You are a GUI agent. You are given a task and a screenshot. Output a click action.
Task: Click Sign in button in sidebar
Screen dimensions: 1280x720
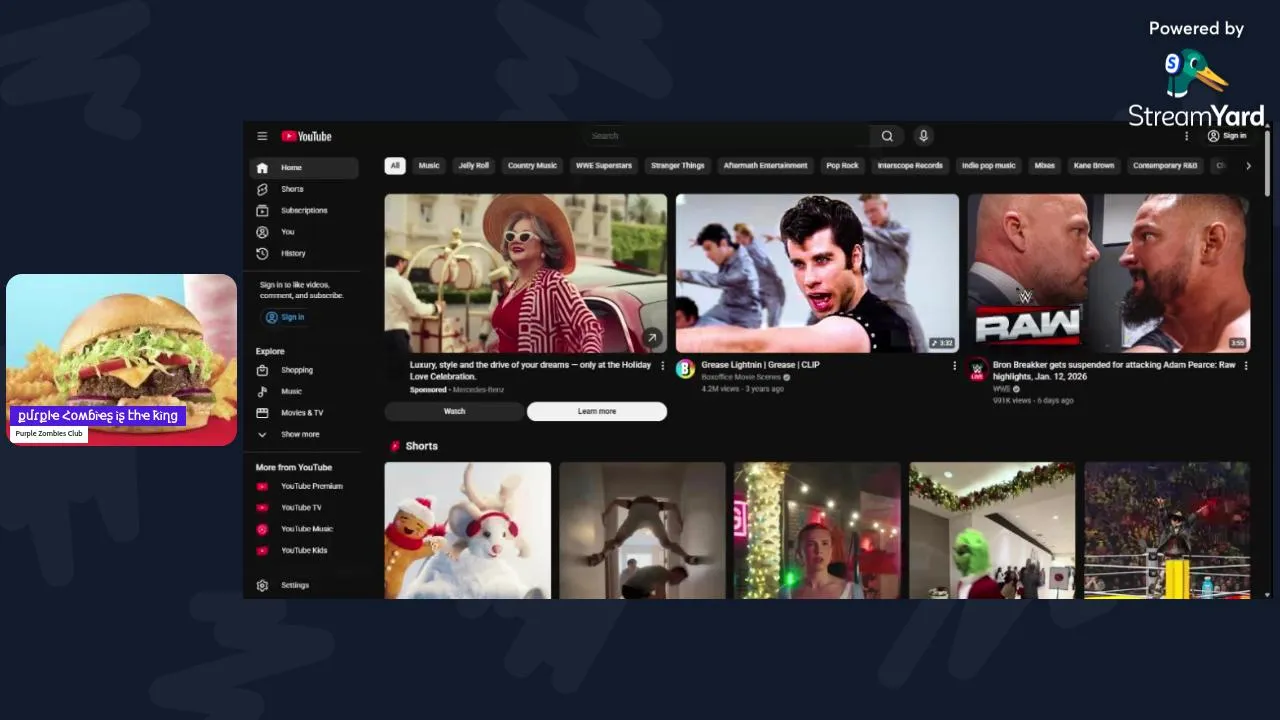pos(285,318)
